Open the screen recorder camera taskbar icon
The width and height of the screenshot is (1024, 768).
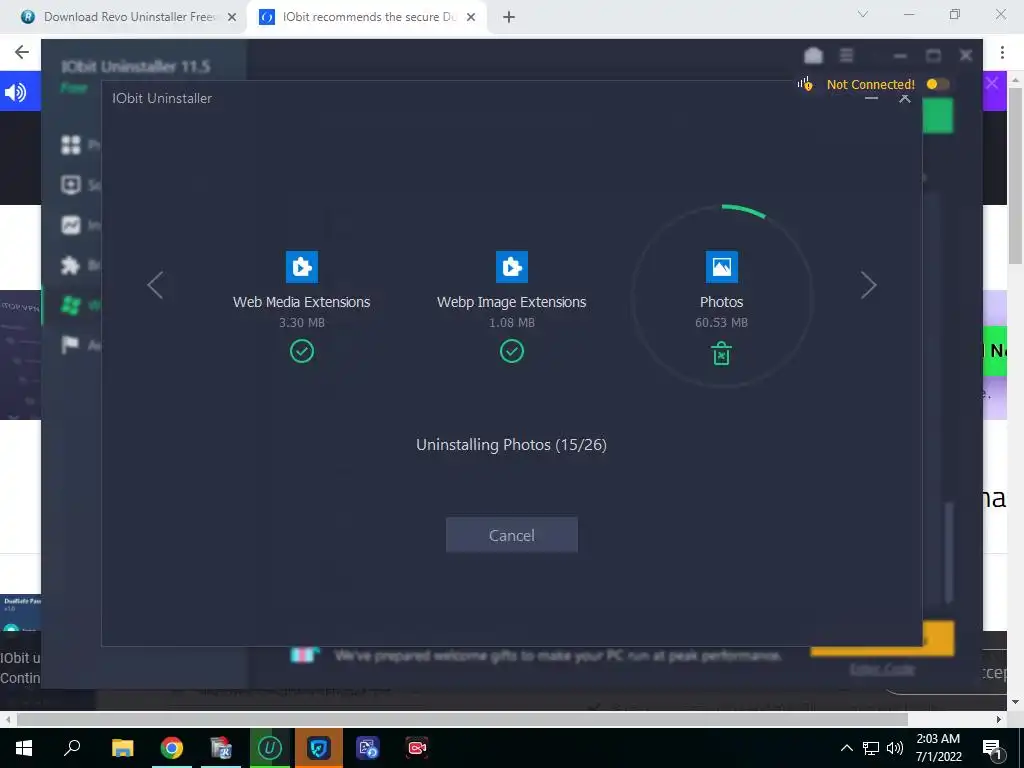417,748
